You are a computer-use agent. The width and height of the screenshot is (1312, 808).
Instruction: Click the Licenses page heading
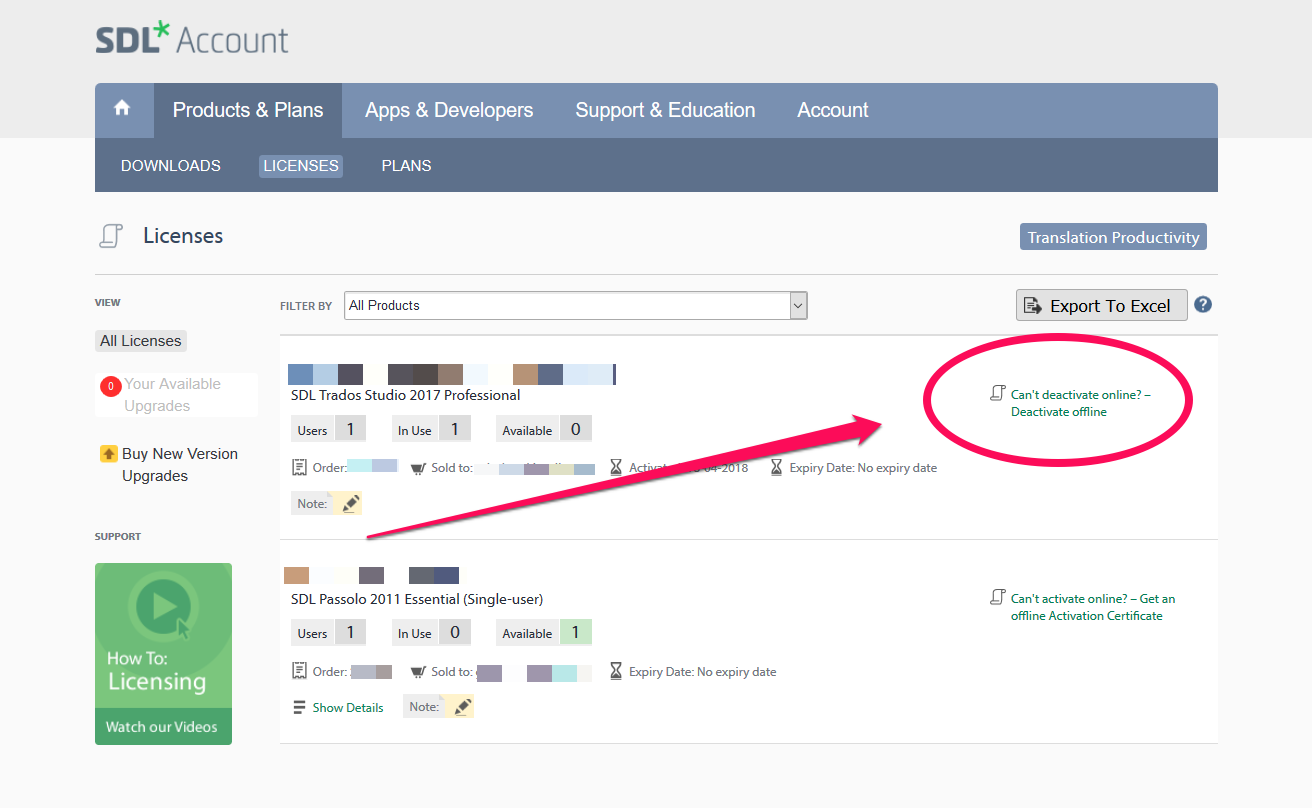pyautogui.click(x=183, y=236)
